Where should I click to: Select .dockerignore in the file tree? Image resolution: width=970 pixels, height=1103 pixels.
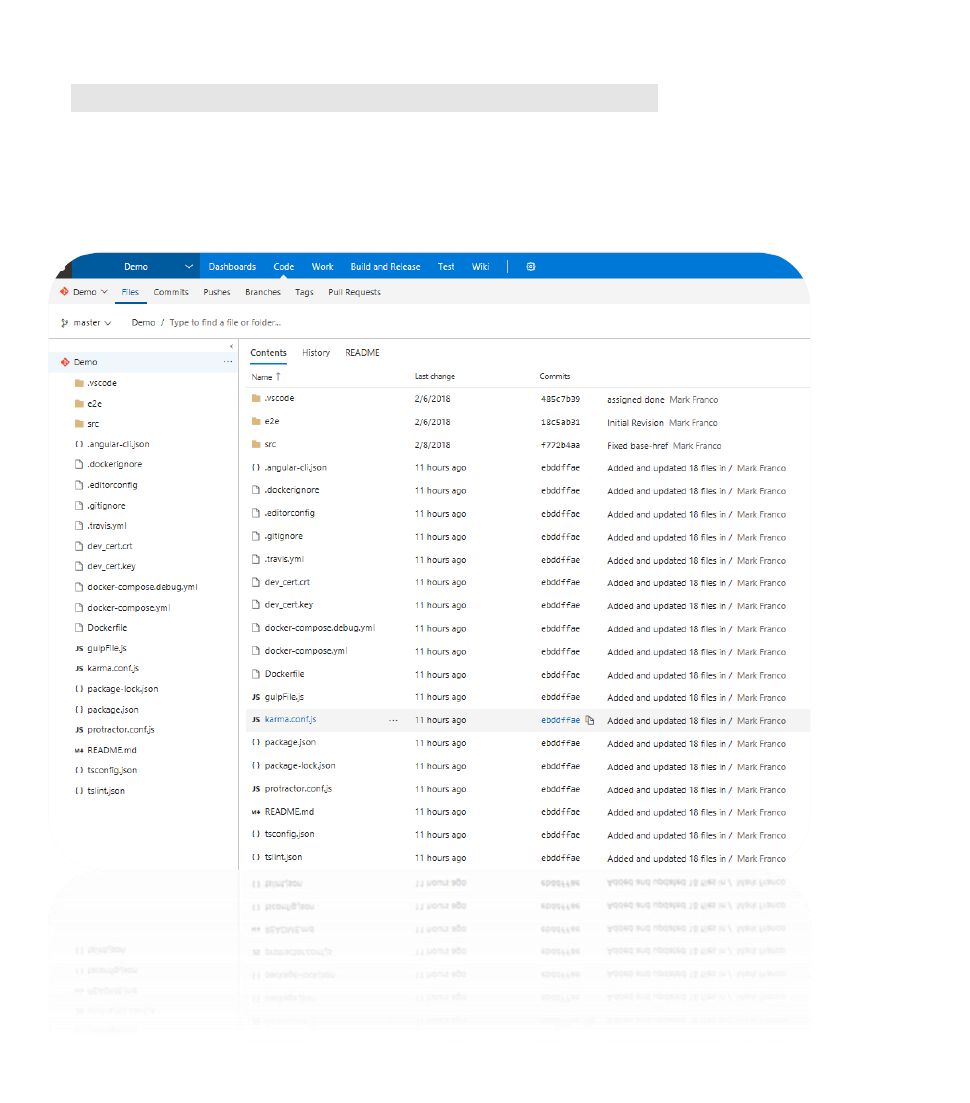(x=114, y=464)
